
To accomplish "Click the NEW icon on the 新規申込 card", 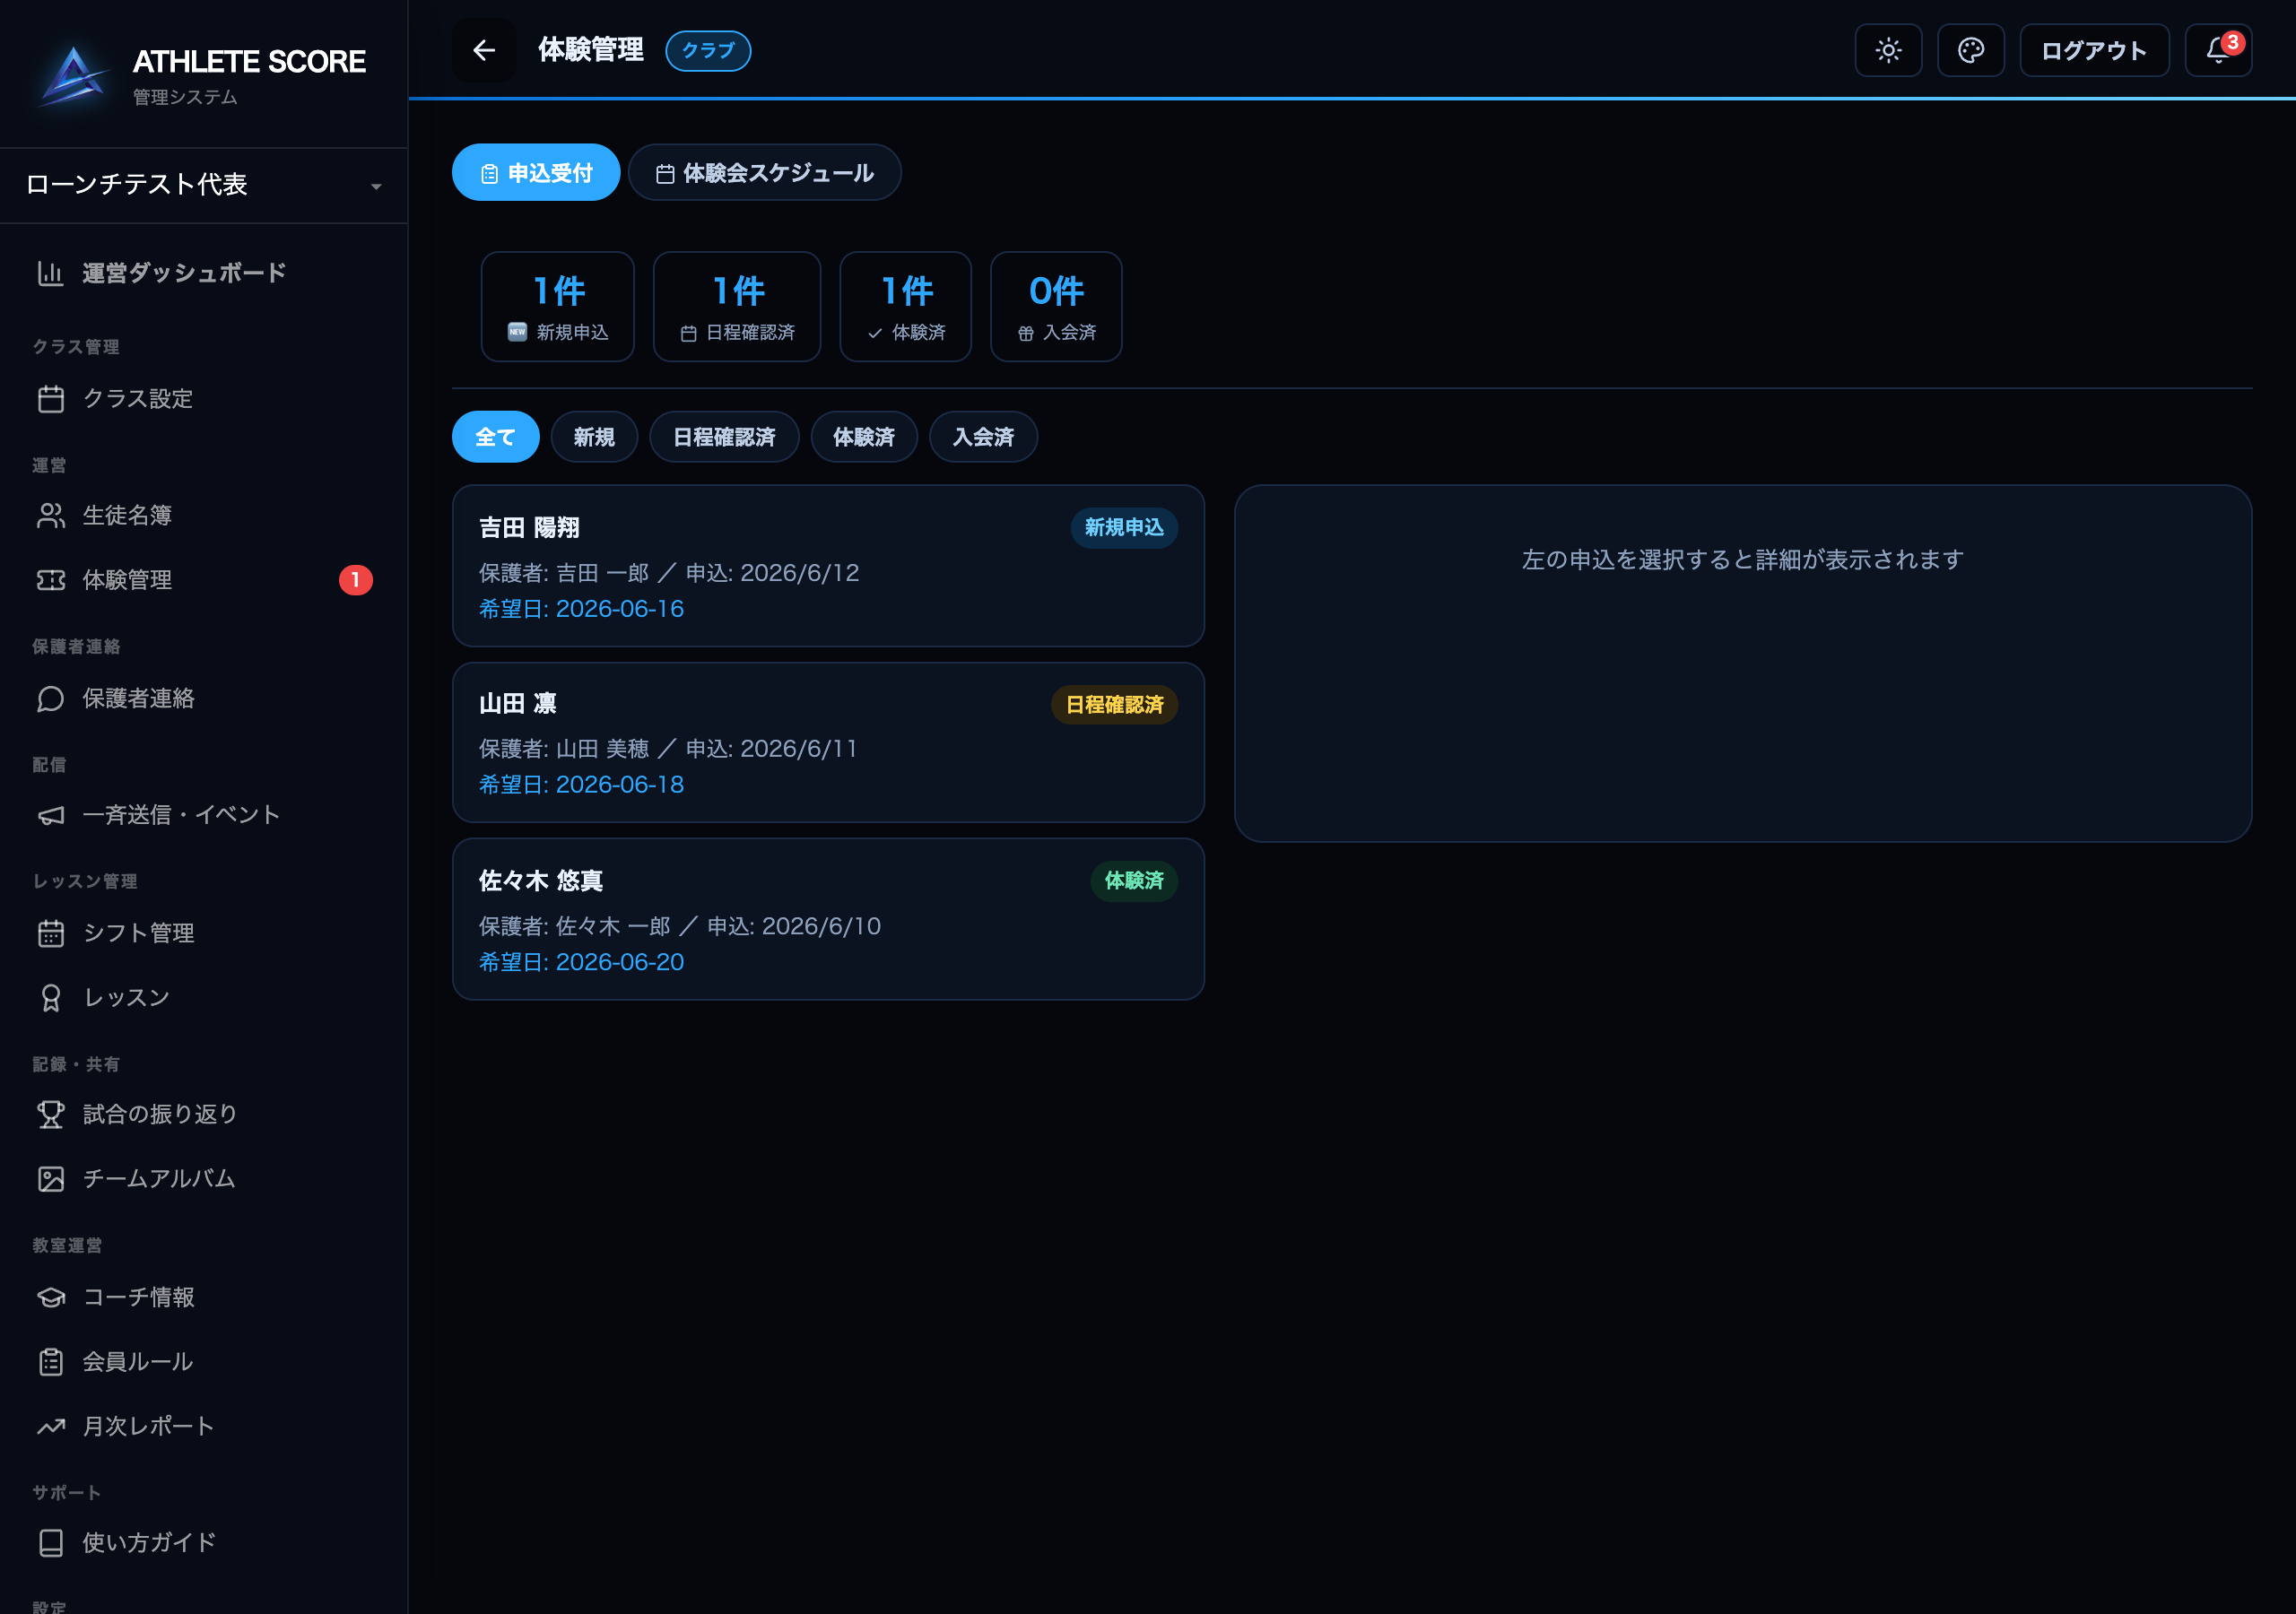I will tap(517, 332).
